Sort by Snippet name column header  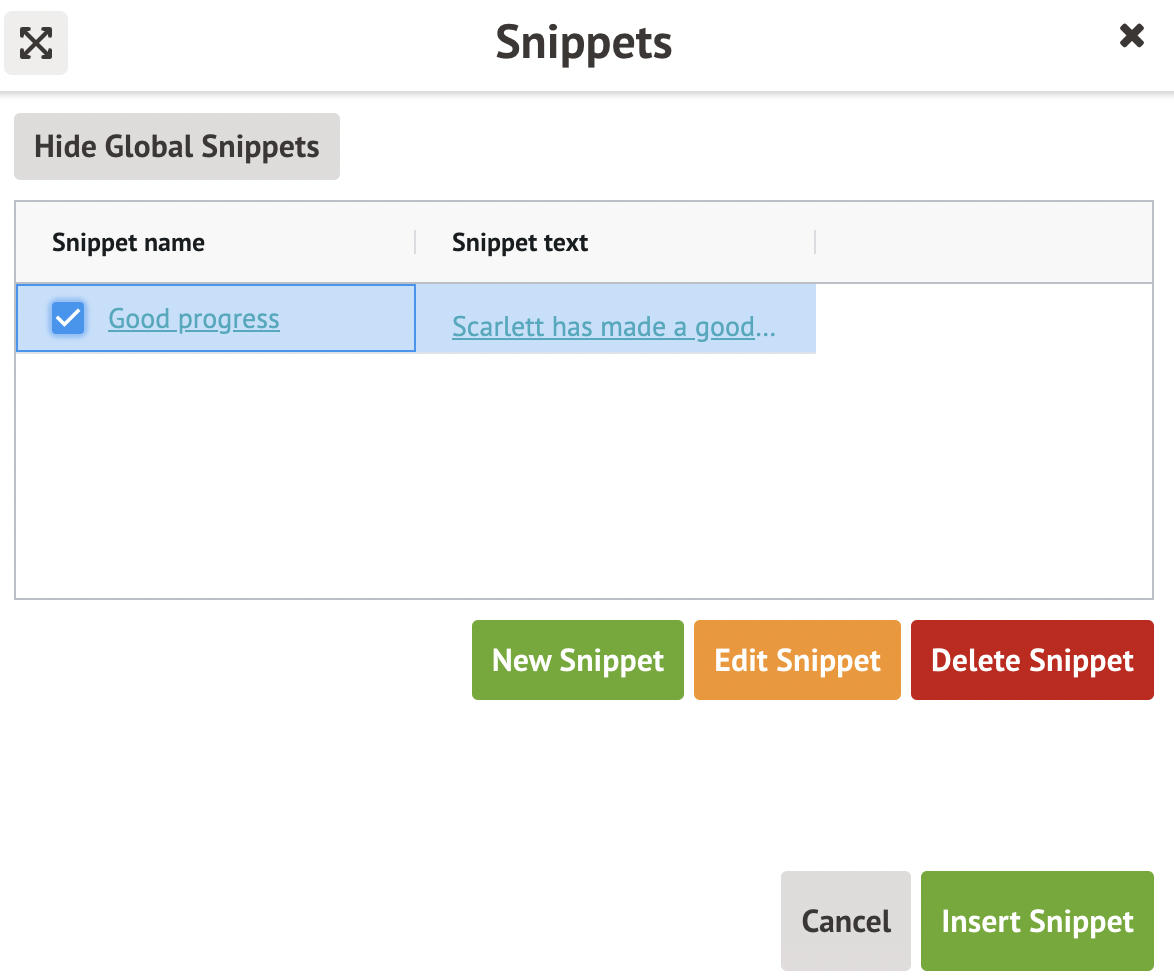(x=128, y=242)
